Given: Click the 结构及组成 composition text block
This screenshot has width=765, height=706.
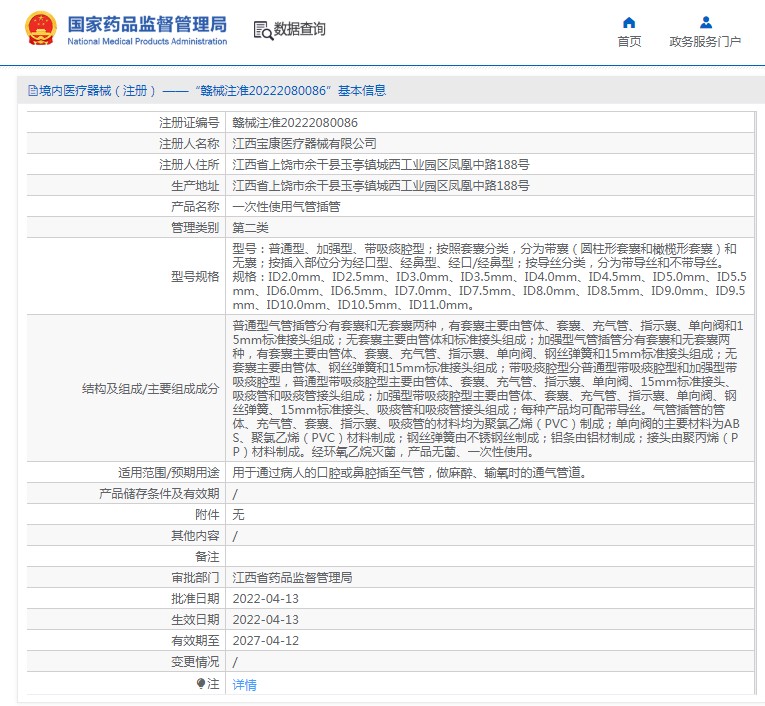Looking at the screenshot, I should [487, 388].
